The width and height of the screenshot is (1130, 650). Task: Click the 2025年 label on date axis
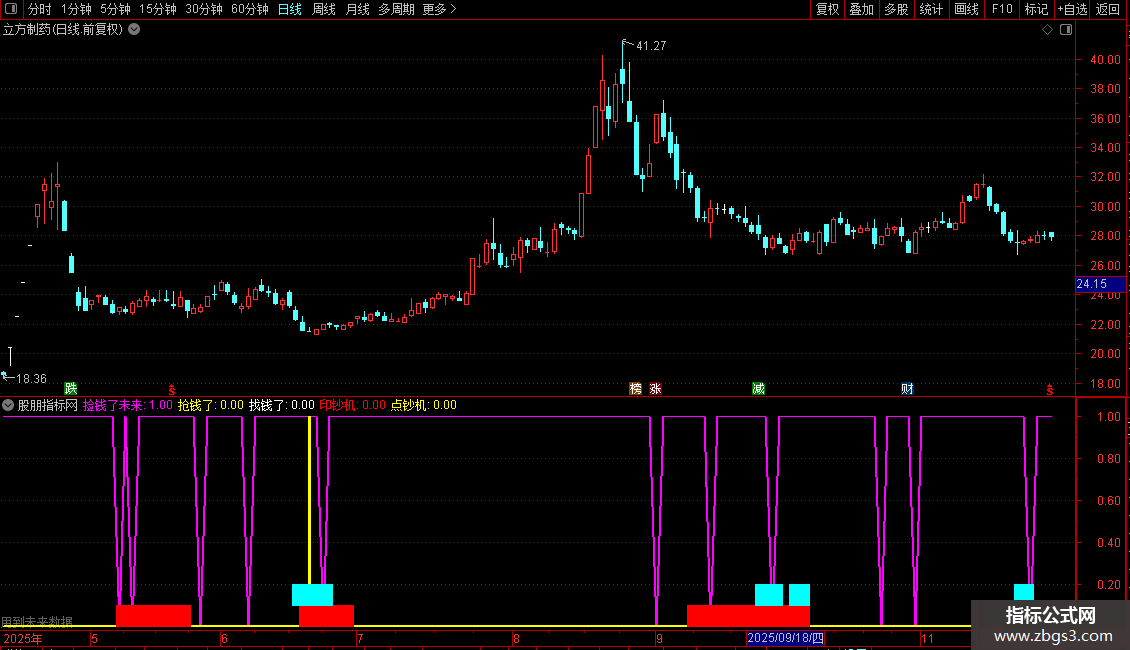(22, 638)
